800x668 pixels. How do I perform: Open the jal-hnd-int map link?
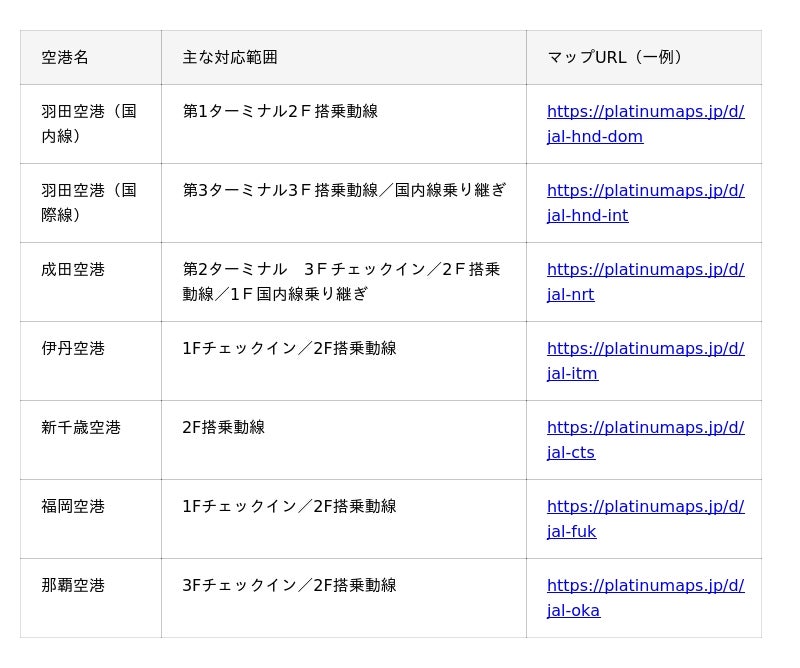(645, 203)
